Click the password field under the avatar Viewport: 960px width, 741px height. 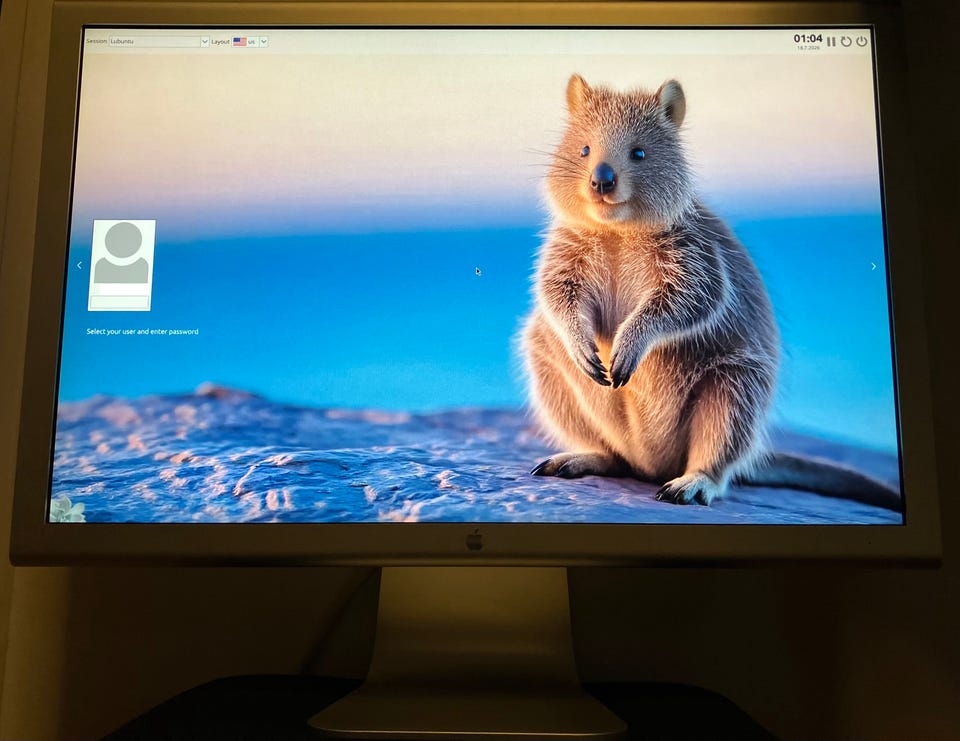[x=119, y=301]
